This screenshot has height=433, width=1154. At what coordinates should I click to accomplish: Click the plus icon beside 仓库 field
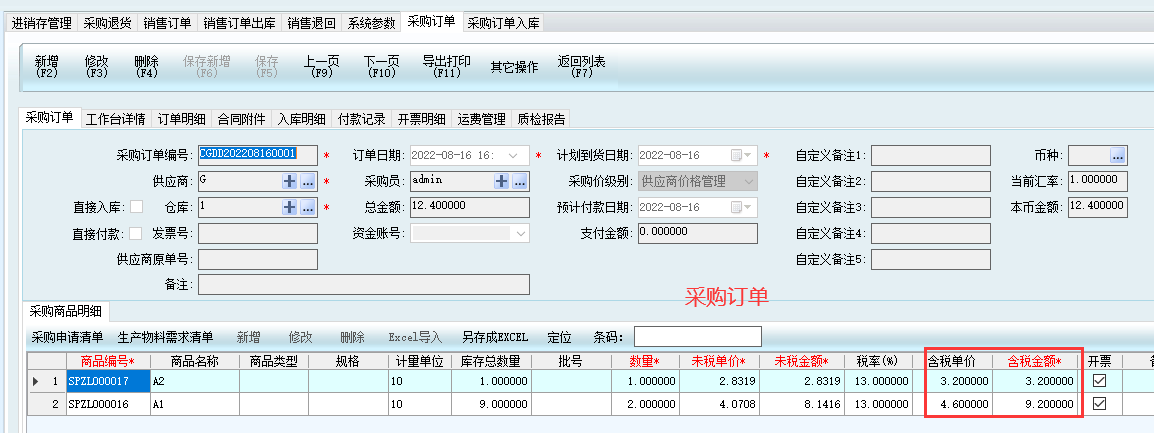point(291,207)
